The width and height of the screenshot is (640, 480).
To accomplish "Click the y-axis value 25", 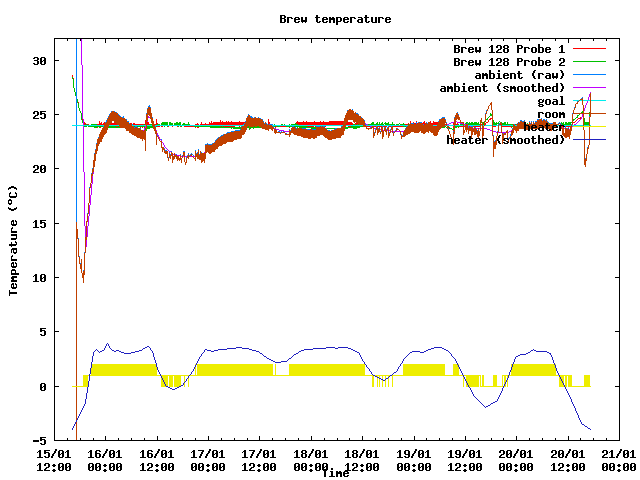I will click(39, 115).
